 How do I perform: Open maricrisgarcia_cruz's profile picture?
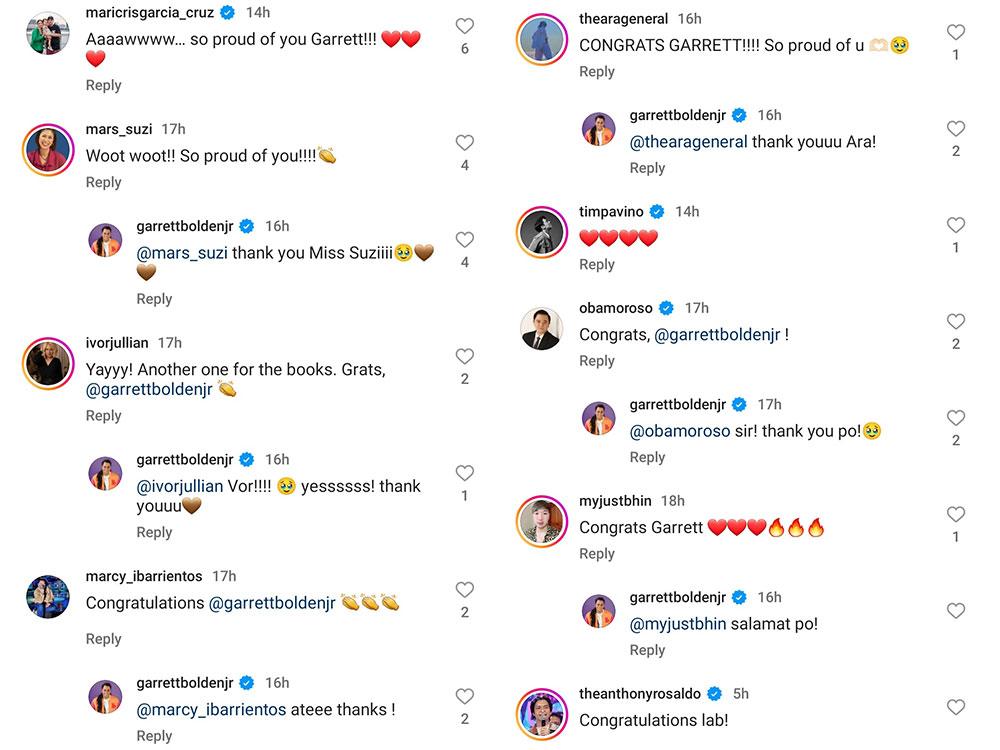pos(47,34)
